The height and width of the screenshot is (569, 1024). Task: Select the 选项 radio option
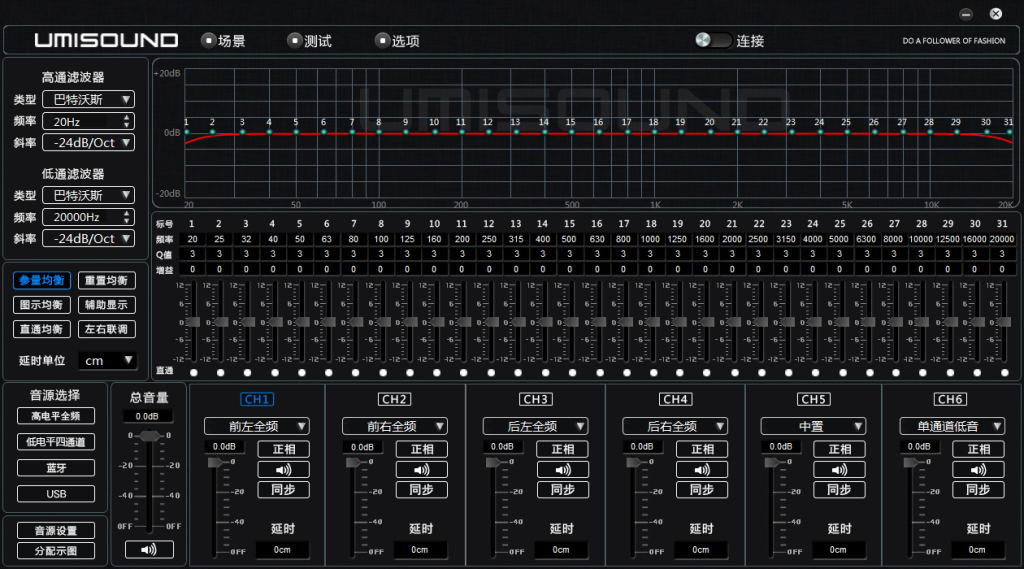tap(382, 41)
